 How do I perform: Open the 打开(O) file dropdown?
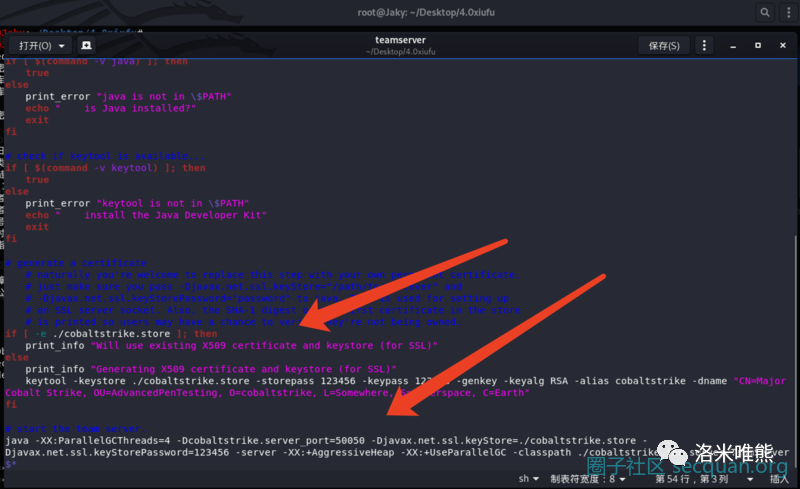(42, 46)
